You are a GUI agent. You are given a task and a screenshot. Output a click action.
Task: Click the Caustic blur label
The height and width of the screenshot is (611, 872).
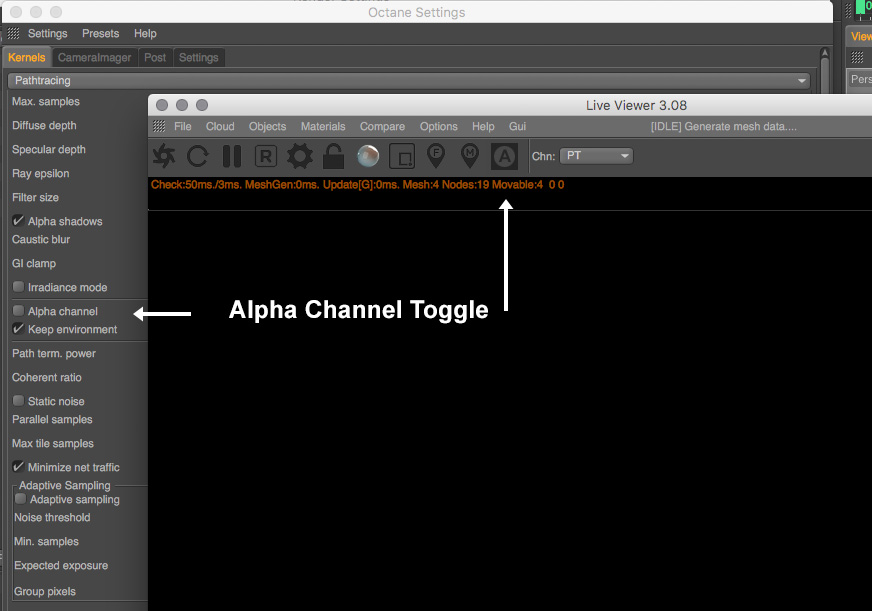point(41,240)
